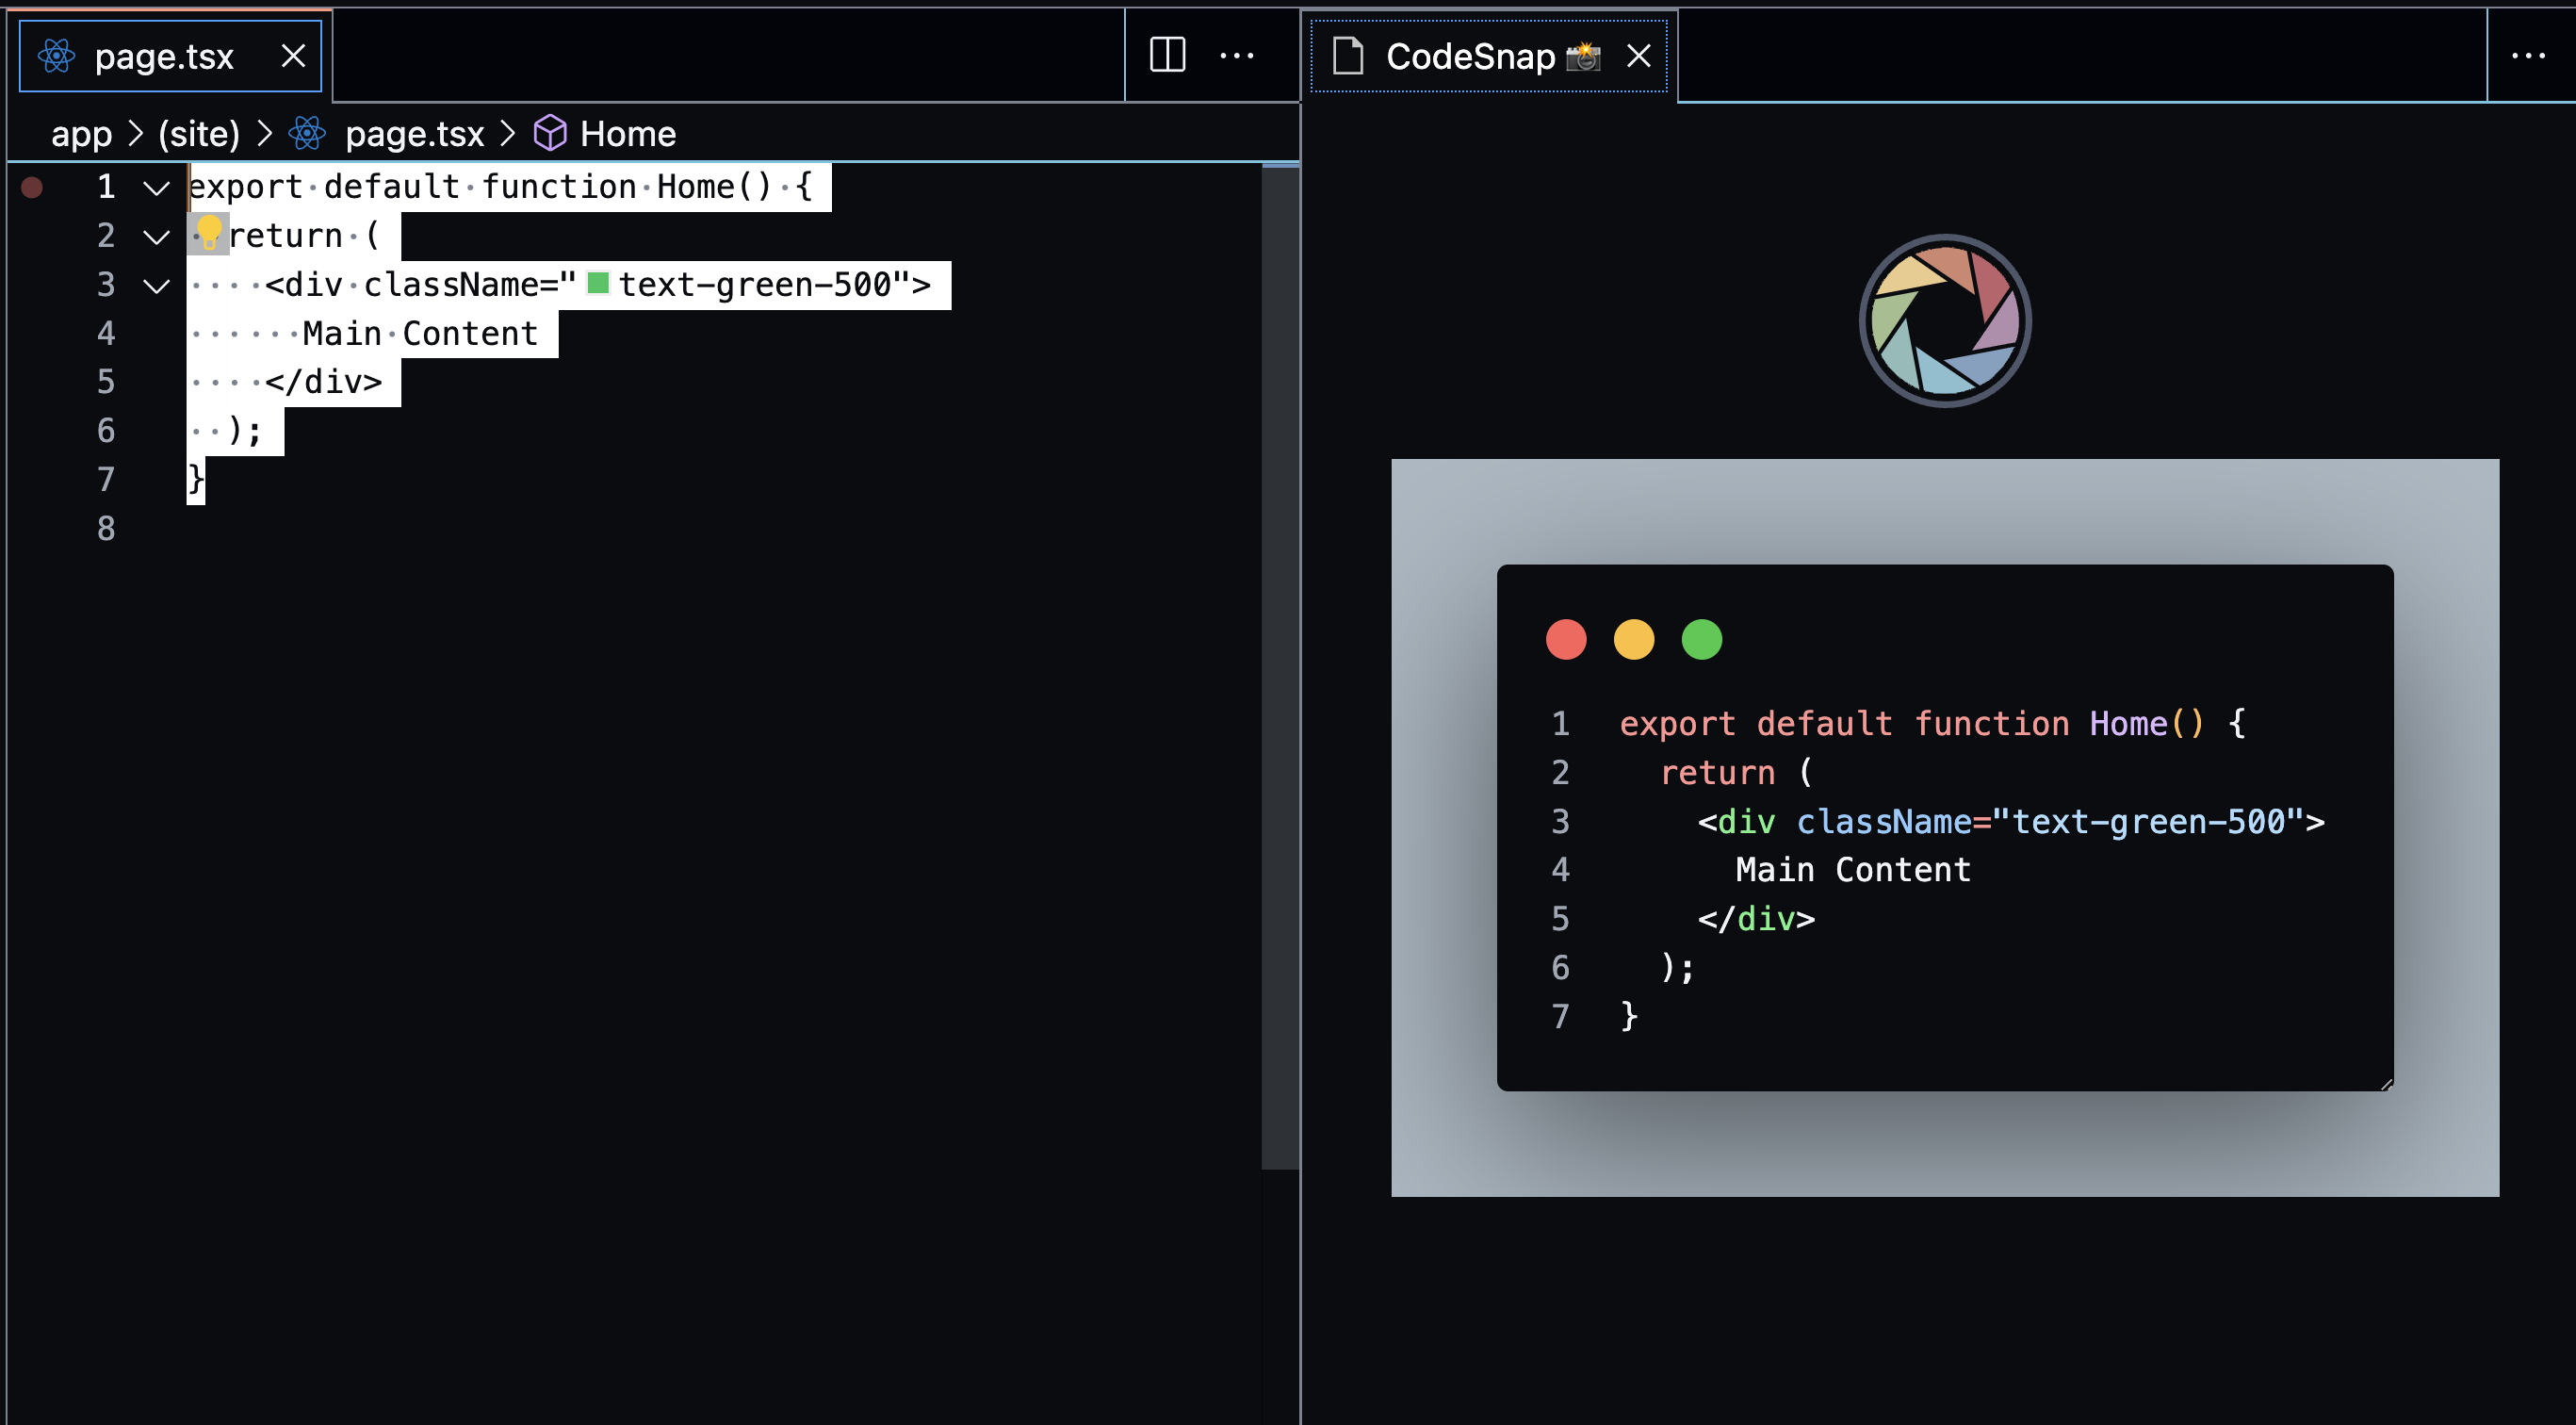The width and height of the screenshot is (2576, 1425).
Task: Click the red window dot in snippet
Action: click(x=1566, y=640)
